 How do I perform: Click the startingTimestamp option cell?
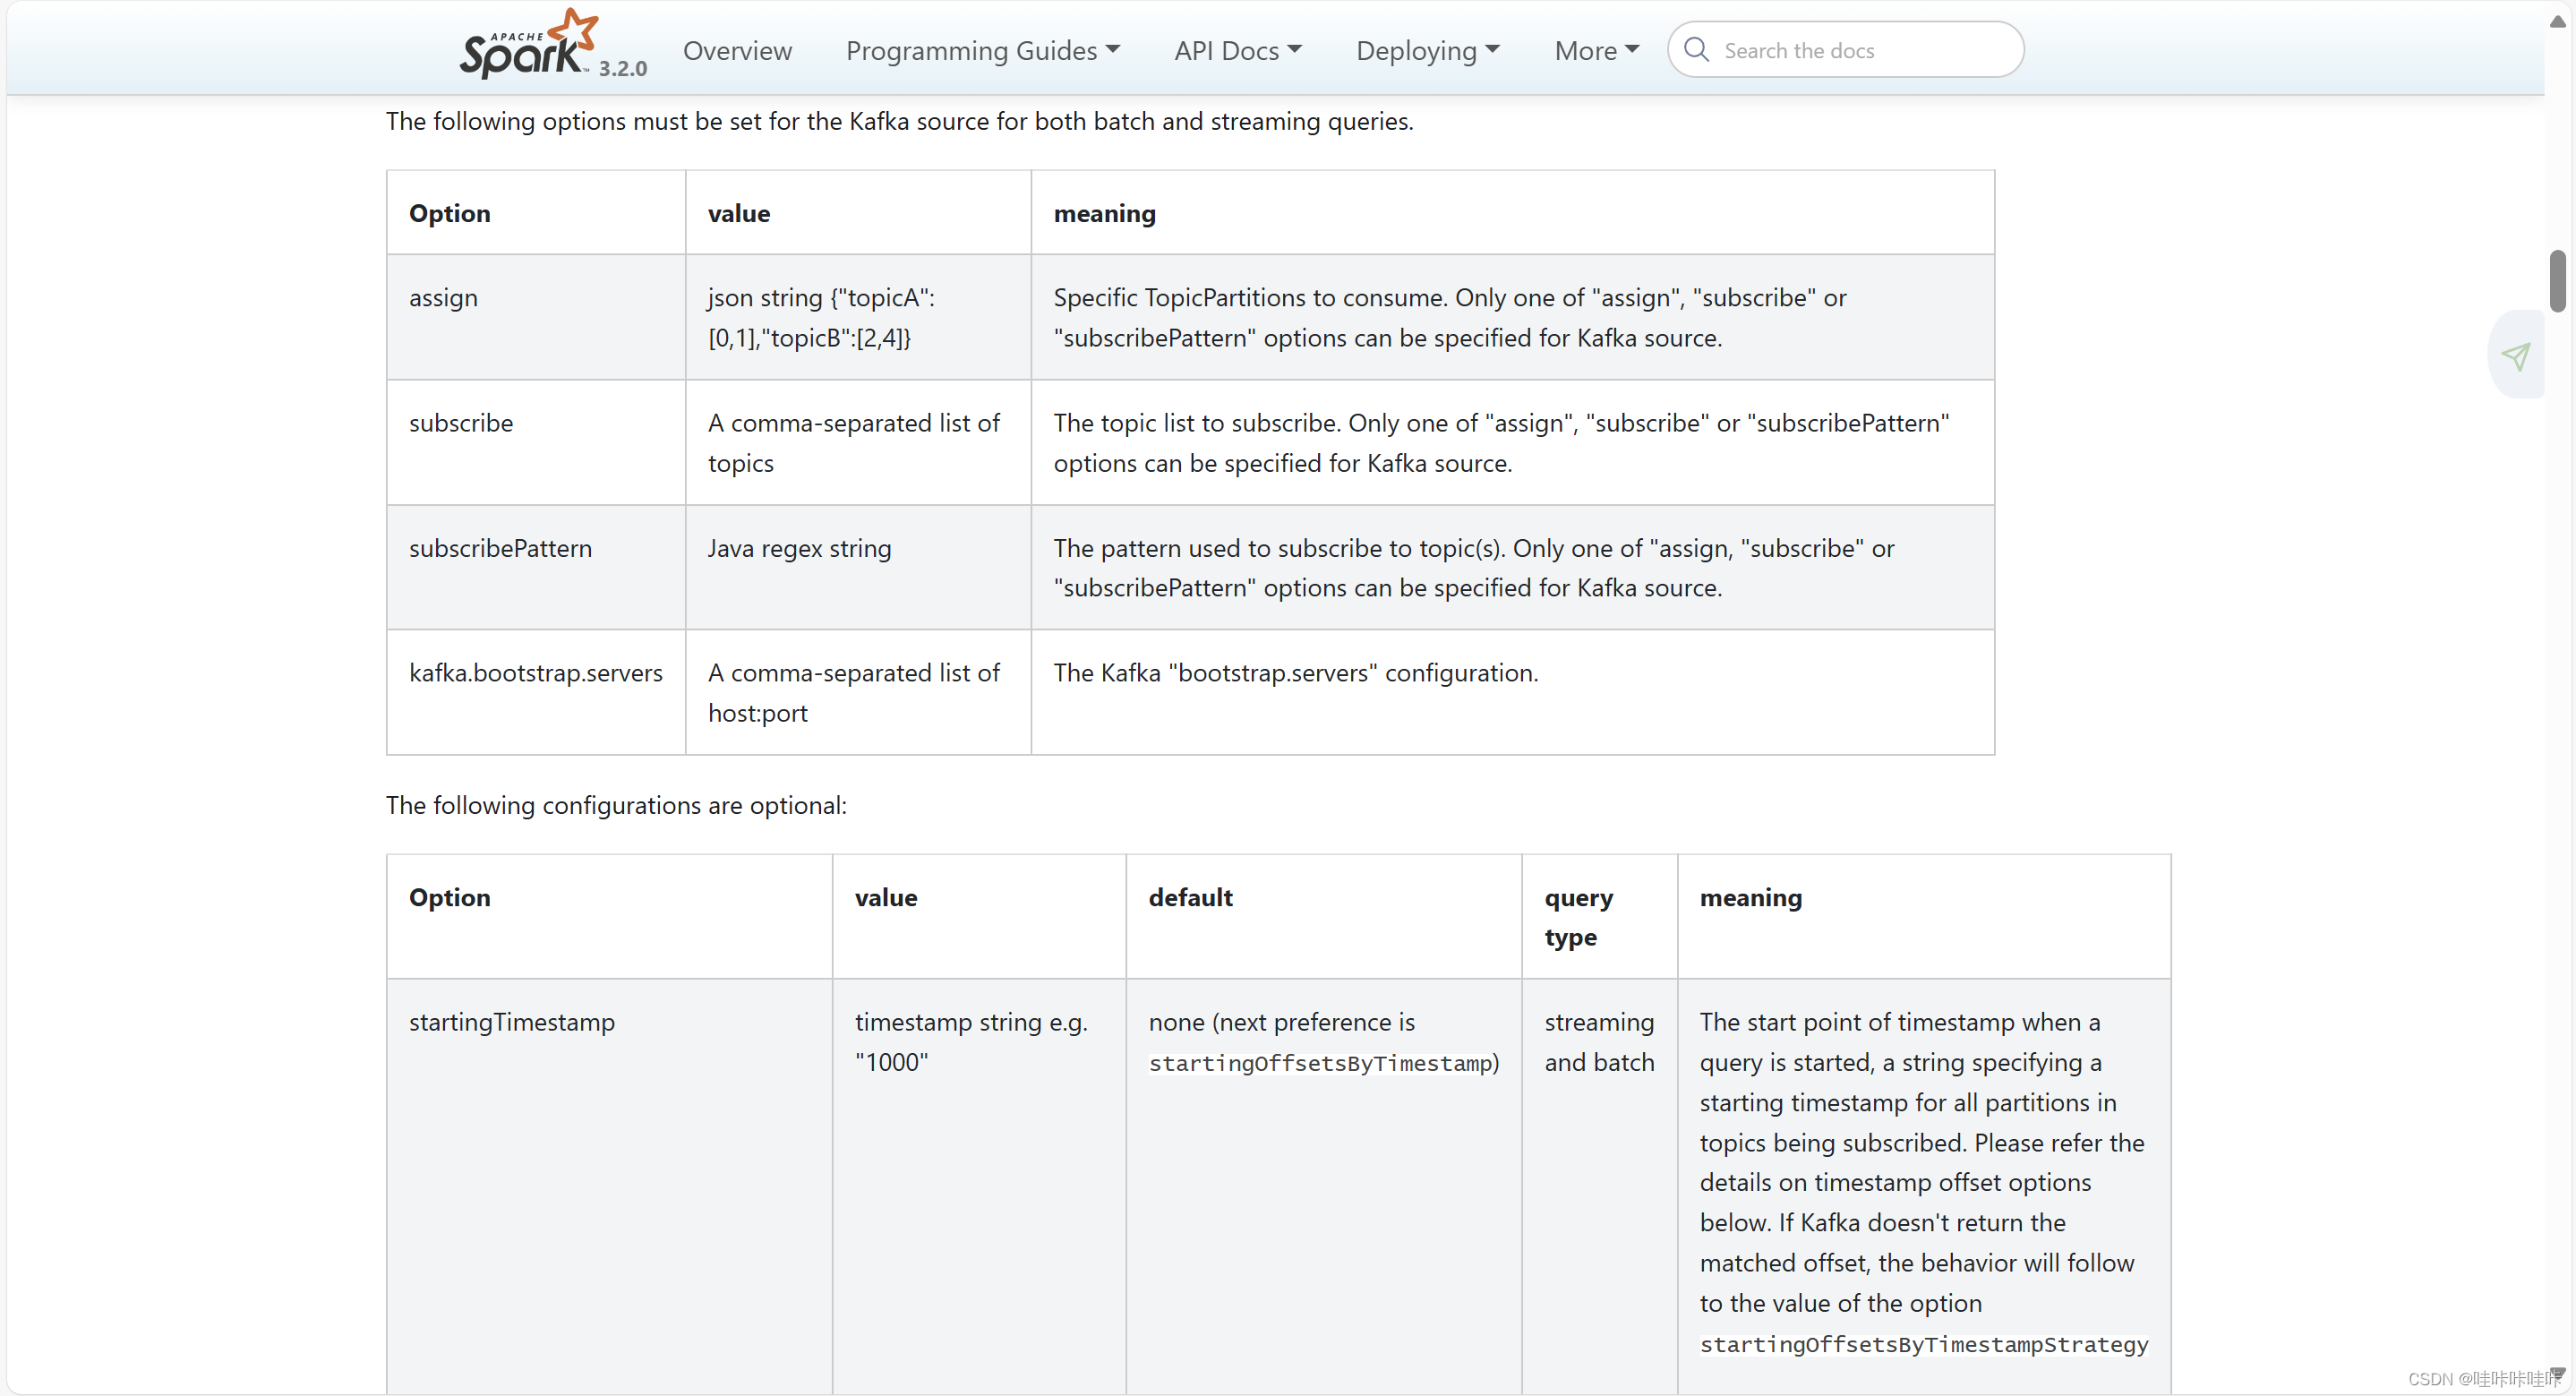tap(511, 1022)
